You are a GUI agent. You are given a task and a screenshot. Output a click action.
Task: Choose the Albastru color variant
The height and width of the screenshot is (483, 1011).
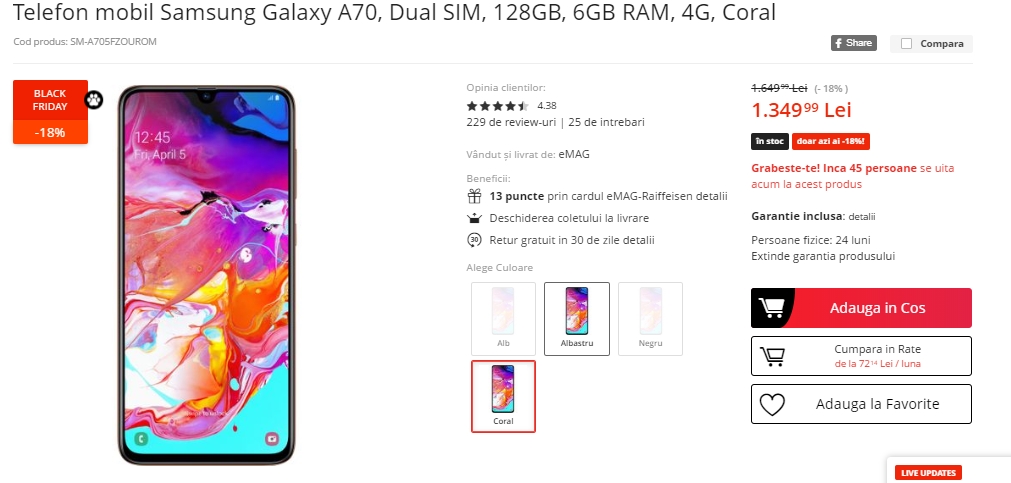pyautogui.click(x=576, y=319)
